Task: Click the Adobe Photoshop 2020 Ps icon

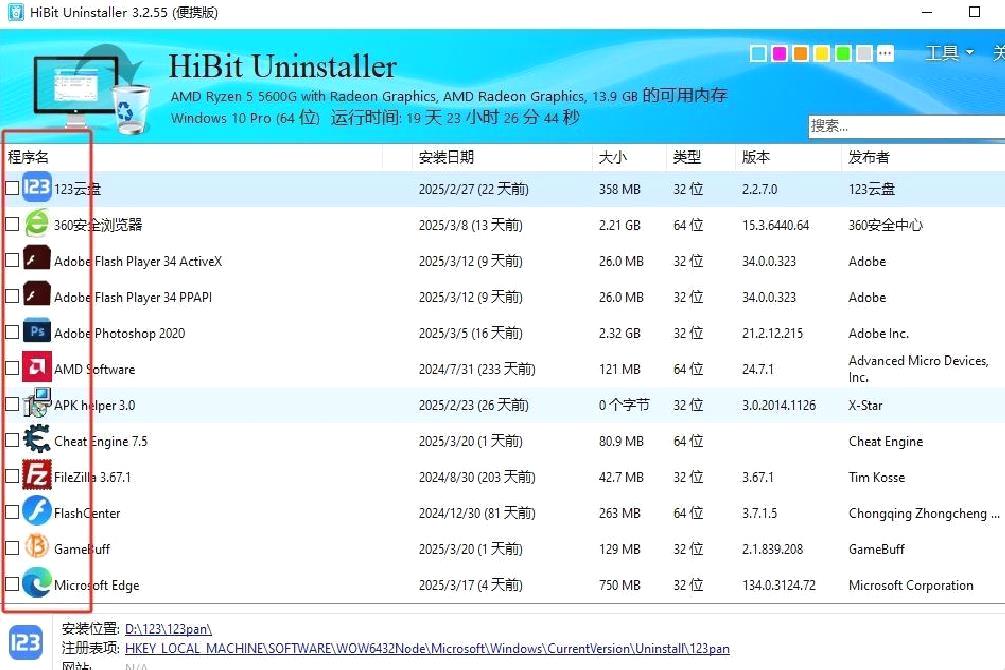Action: point(37,331)
